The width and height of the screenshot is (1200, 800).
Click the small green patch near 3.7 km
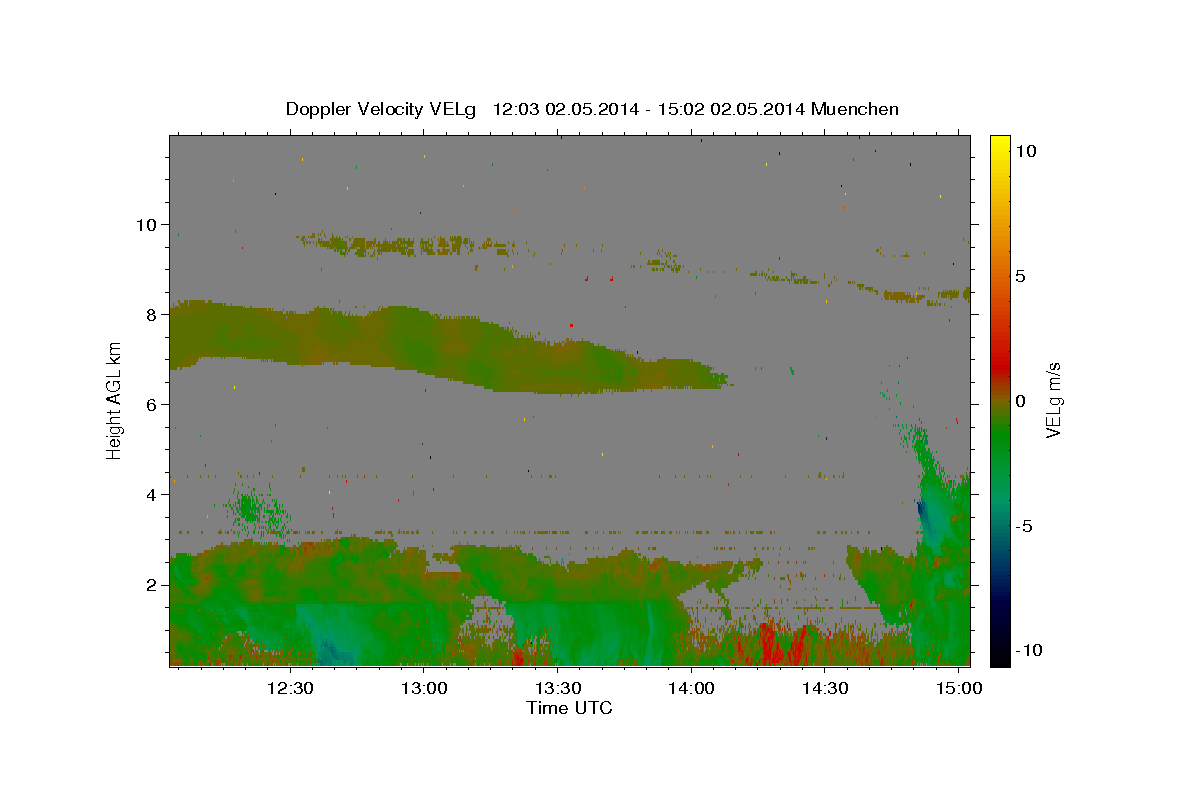pyautogui.click(x=256, y=507)
